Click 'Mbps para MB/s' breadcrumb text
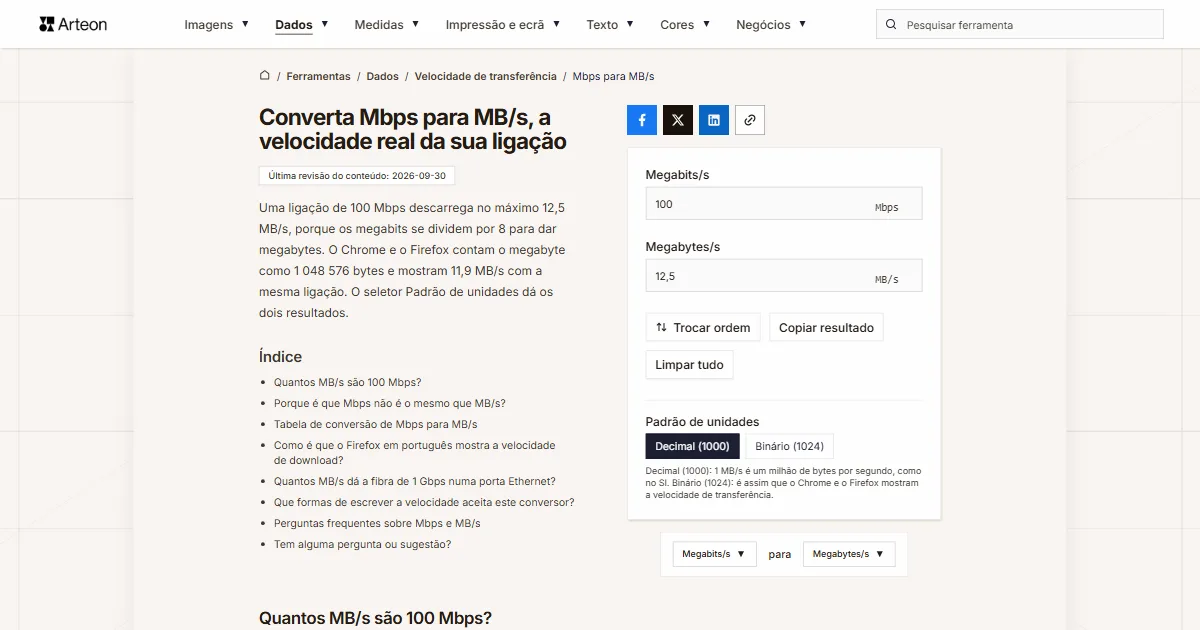 613,76
